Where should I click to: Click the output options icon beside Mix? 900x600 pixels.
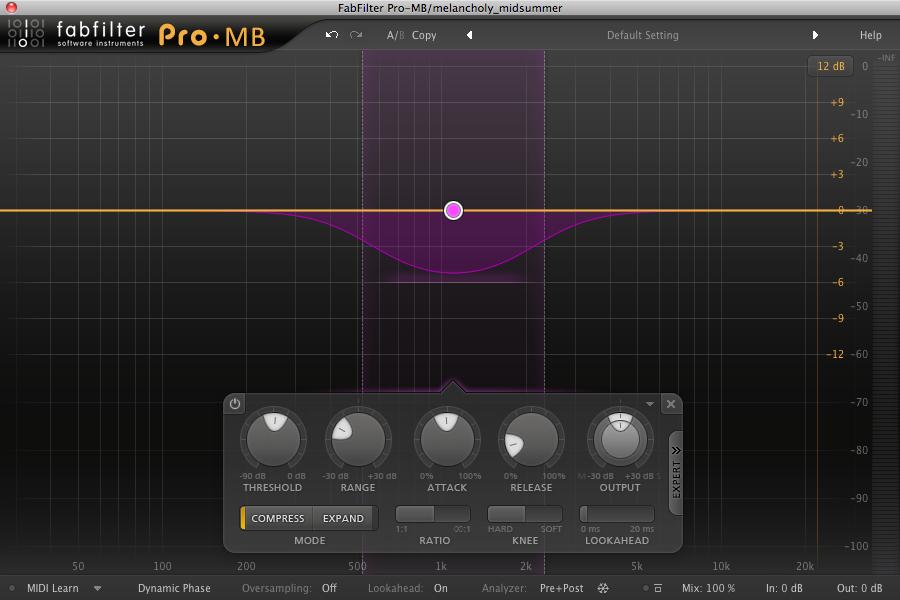point(658,588)
